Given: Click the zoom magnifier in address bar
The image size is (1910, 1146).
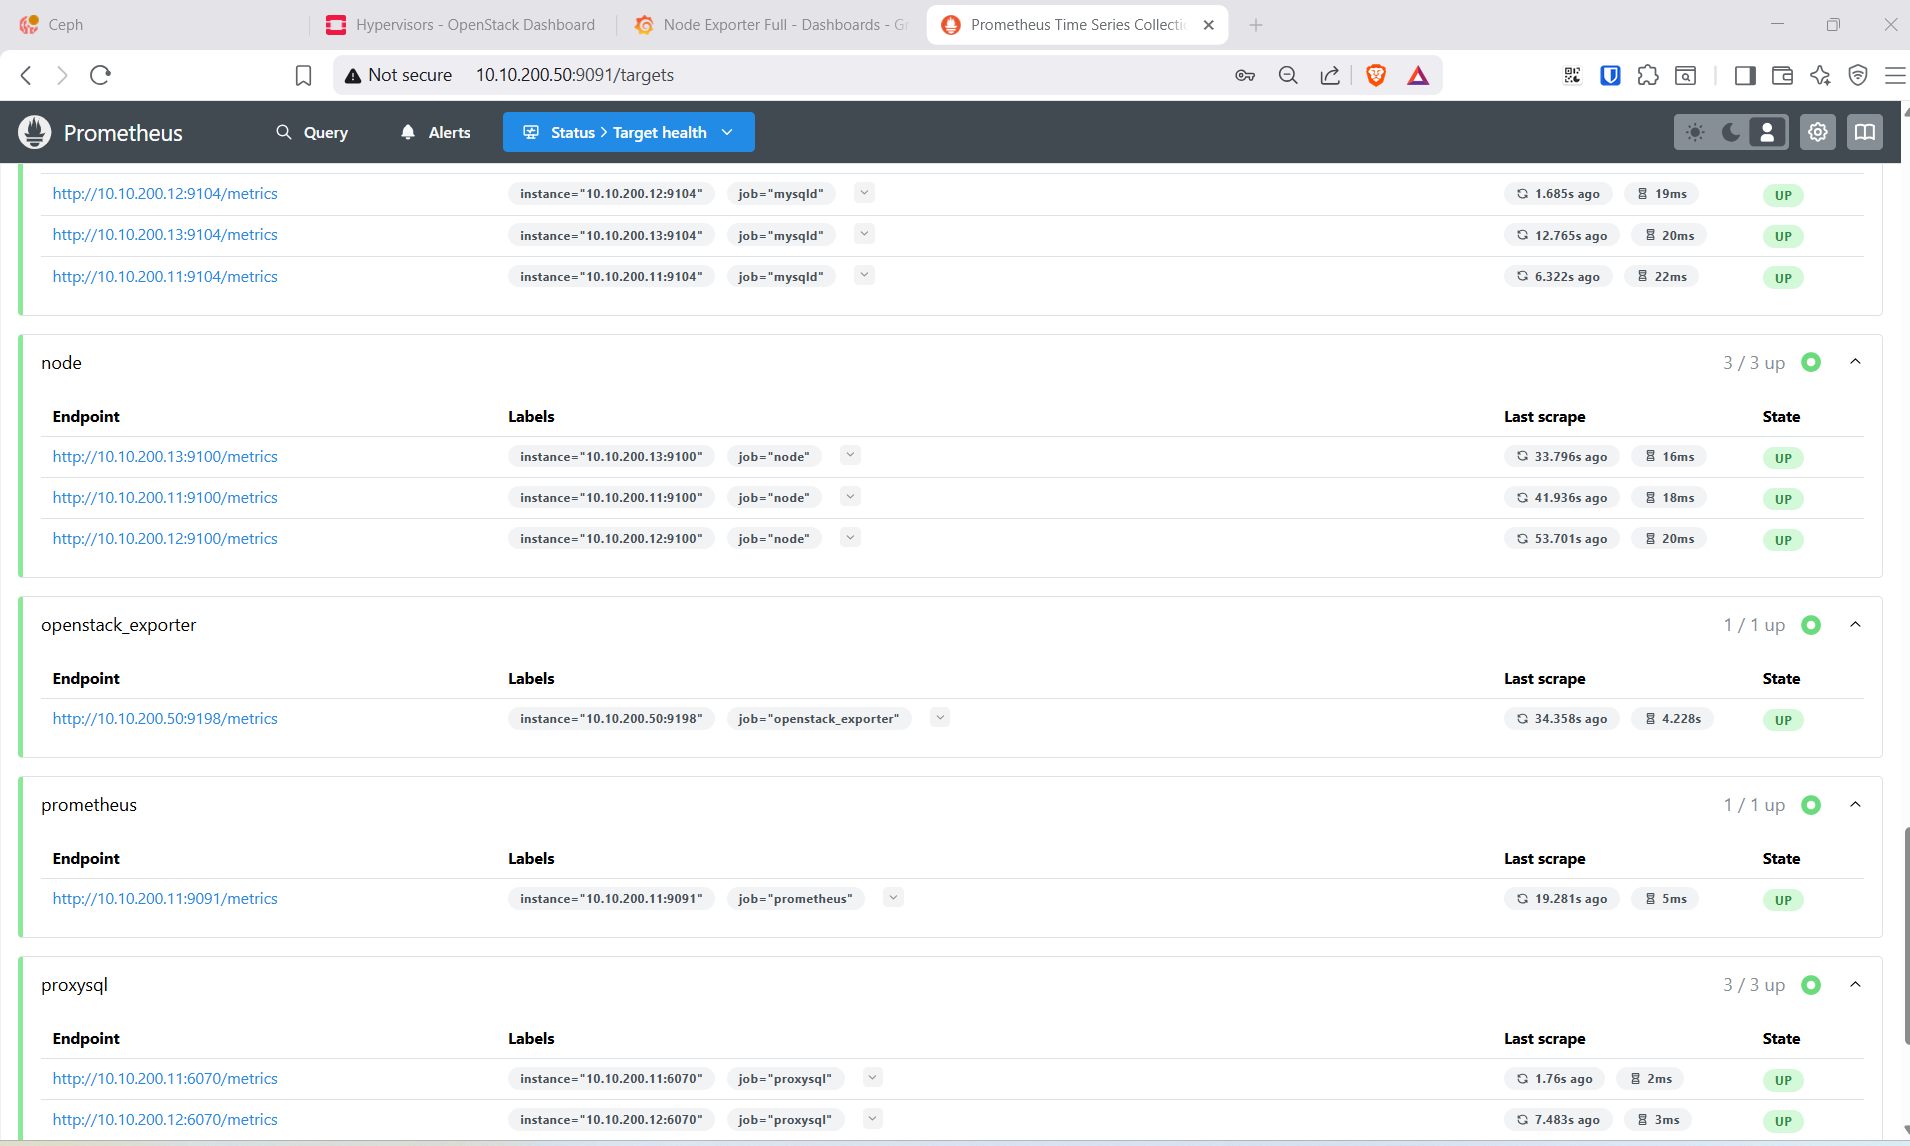Looking at the screenshot, I should (x=1288, y=75).
